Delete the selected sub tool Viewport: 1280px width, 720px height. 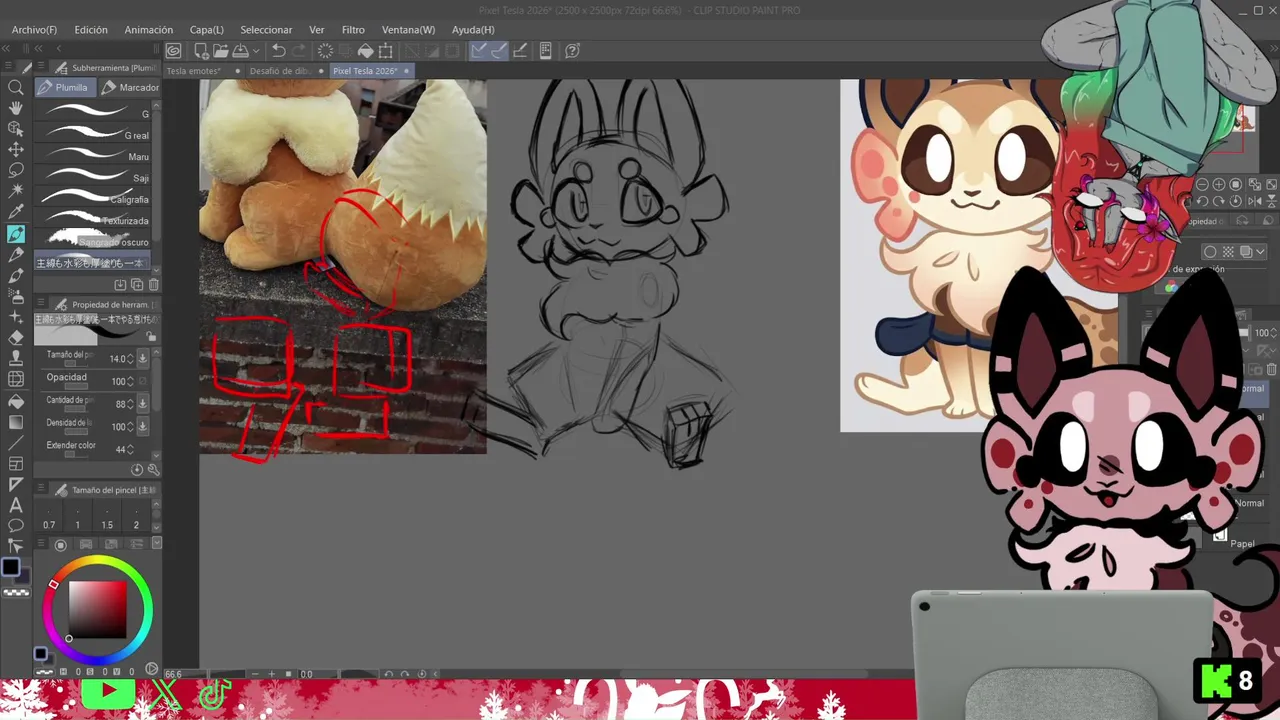click(153, 285)
